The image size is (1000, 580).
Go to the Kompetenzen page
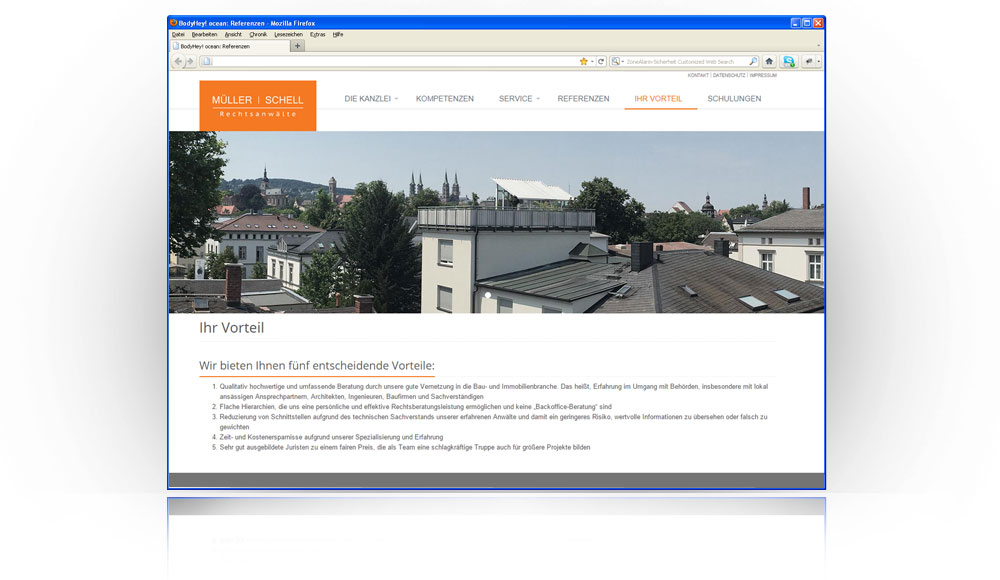444,99
